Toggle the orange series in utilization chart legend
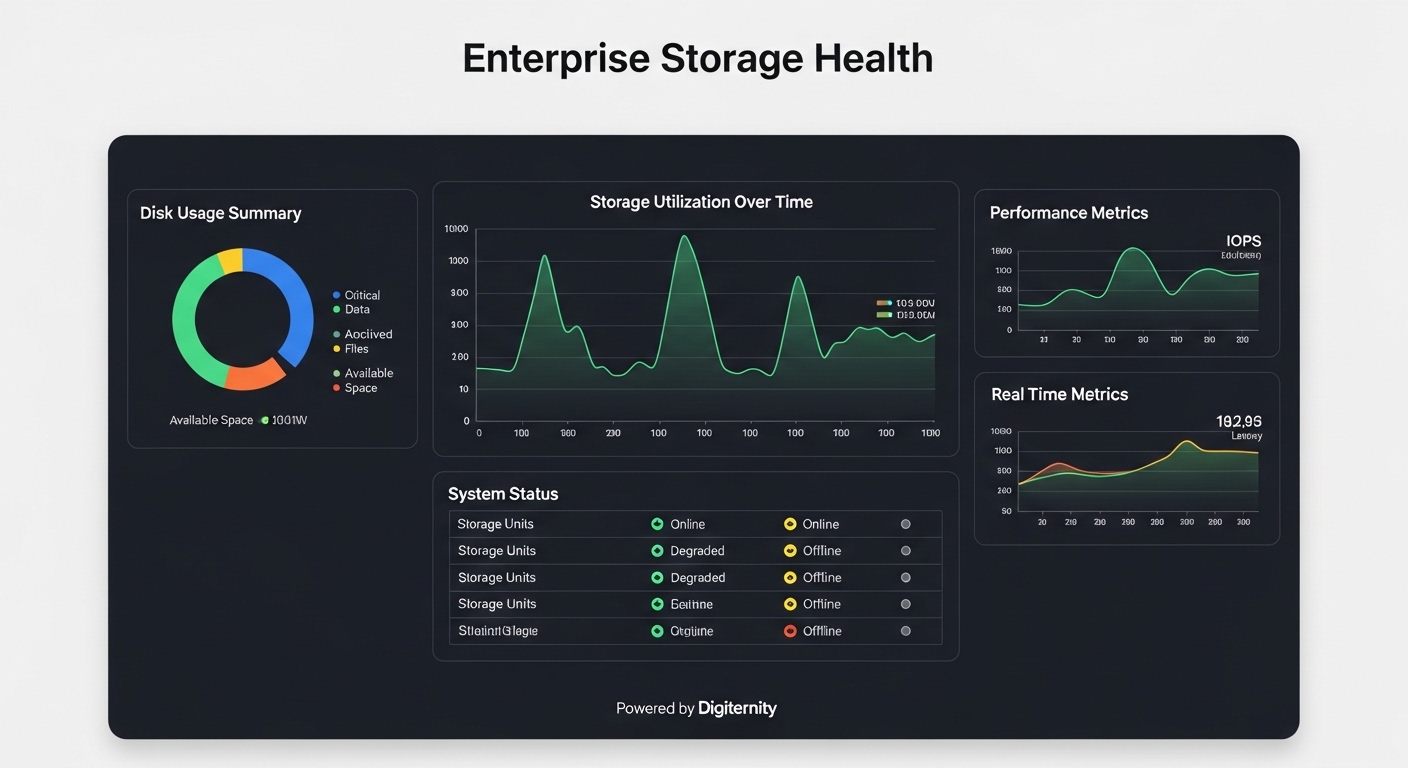1408x768 pixels. point(883,302)
